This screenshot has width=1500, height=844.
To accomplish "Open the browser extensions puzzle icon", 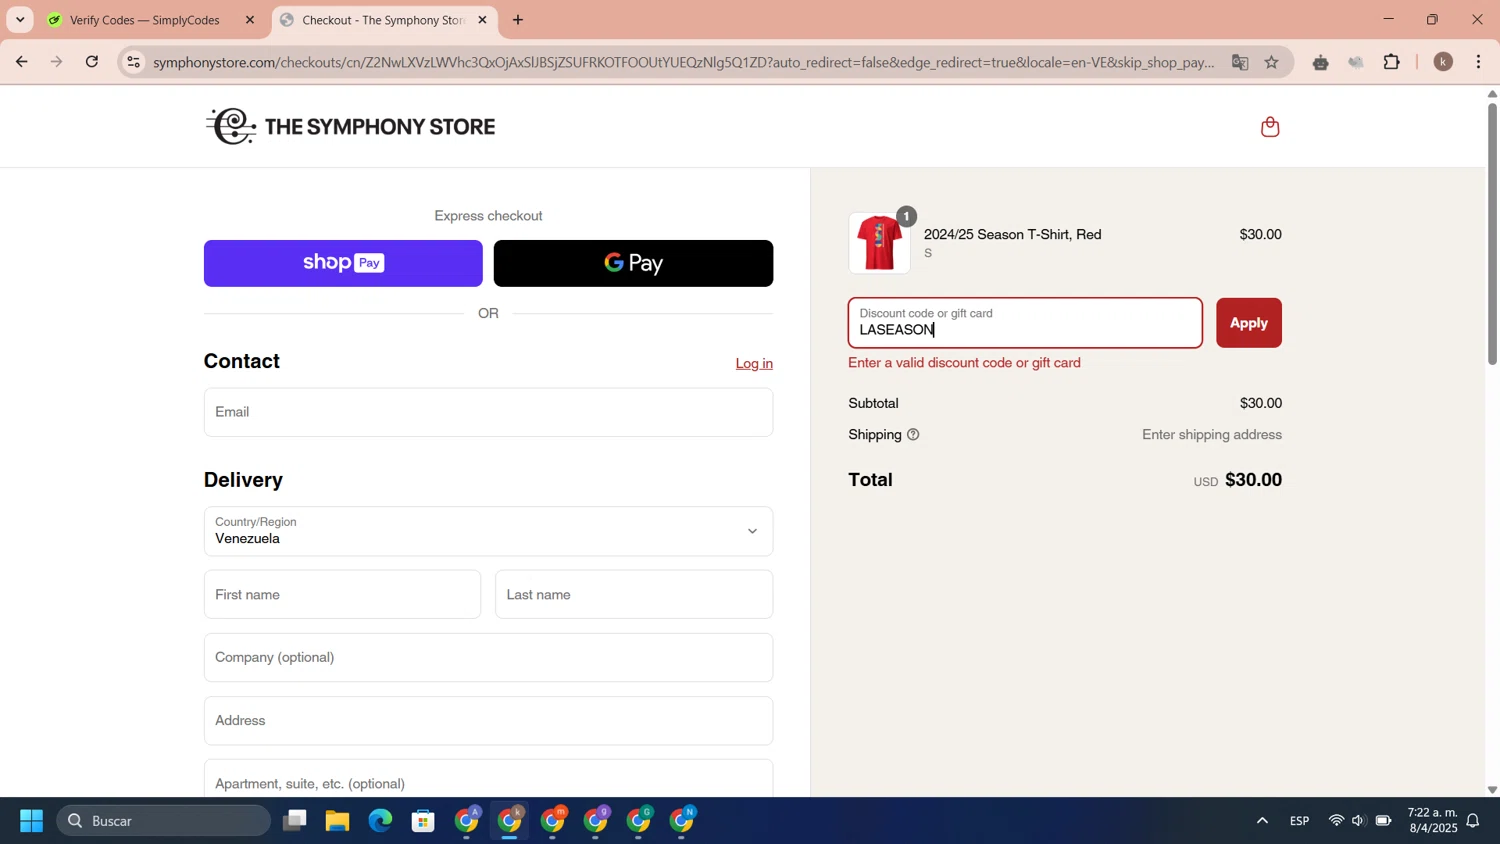I will [x=1391, y=62].
